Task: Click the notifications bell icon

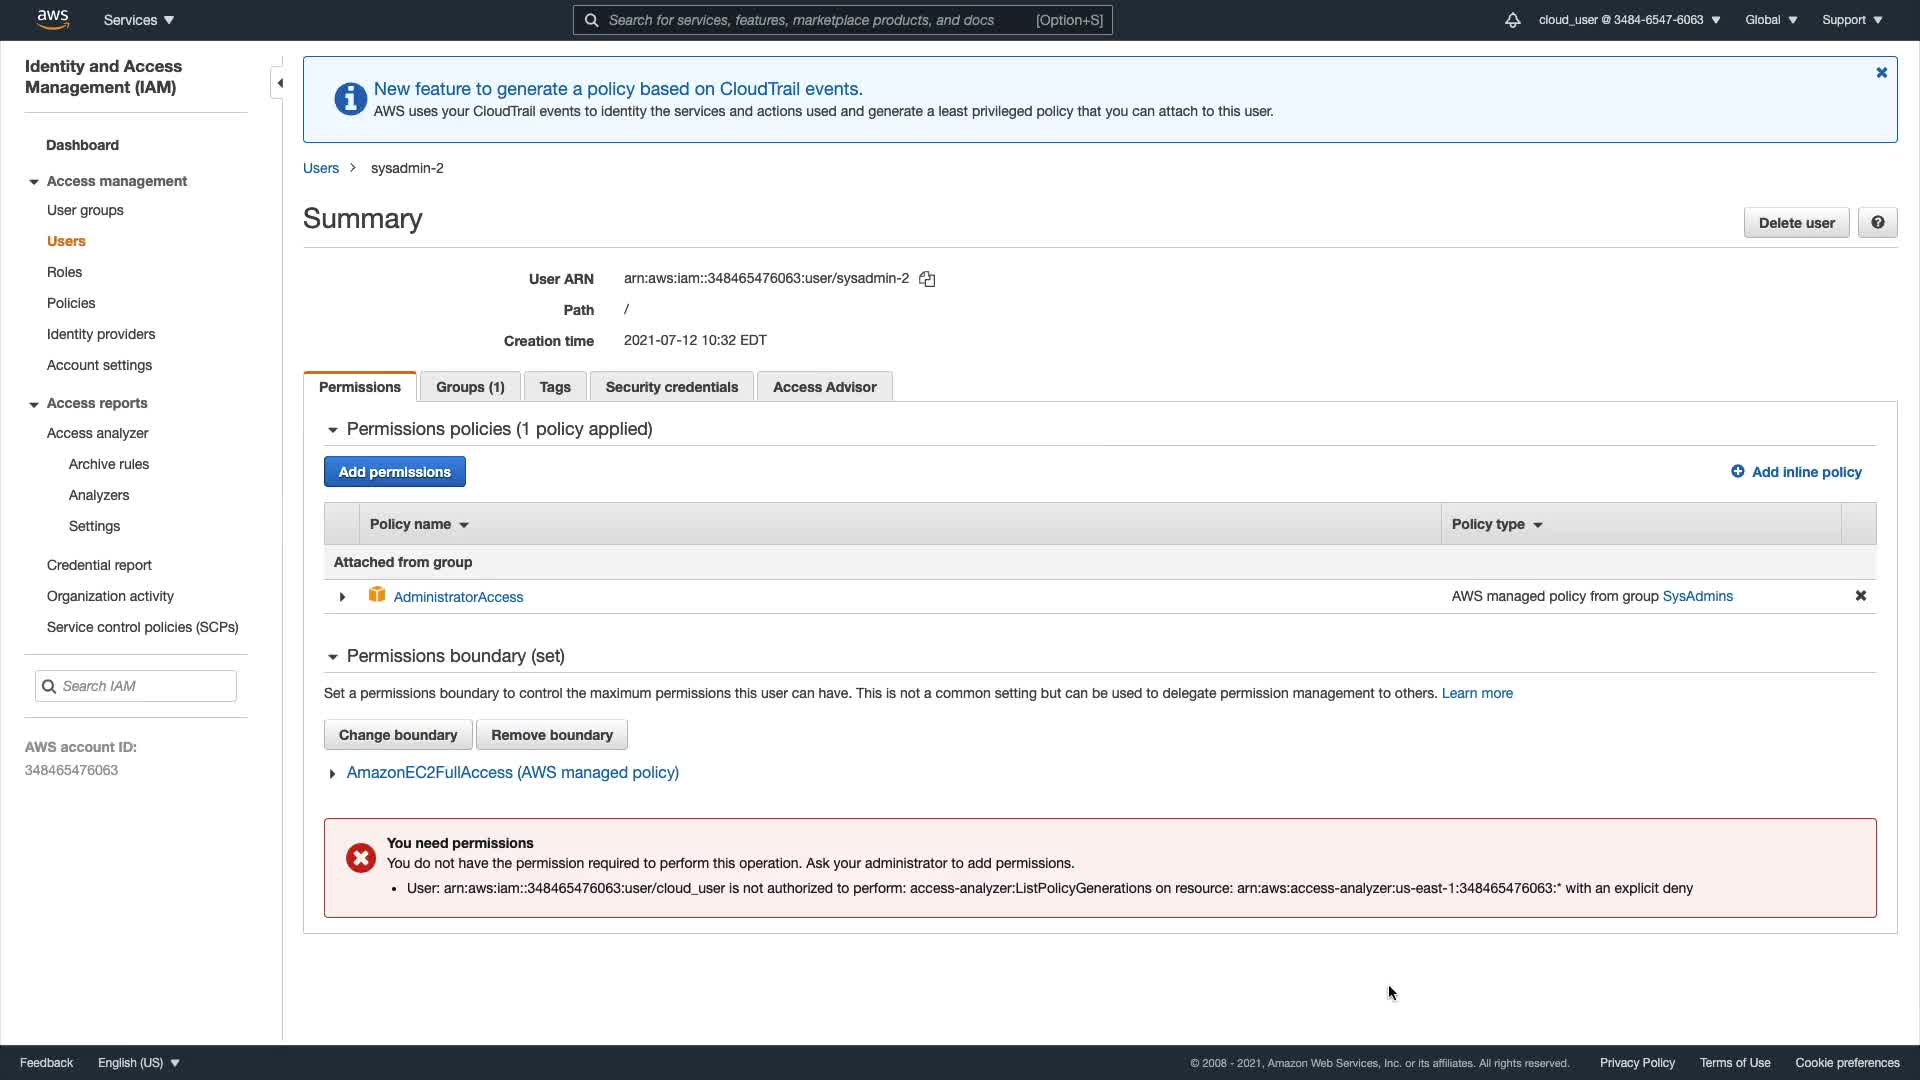Action: (1512, 20)
